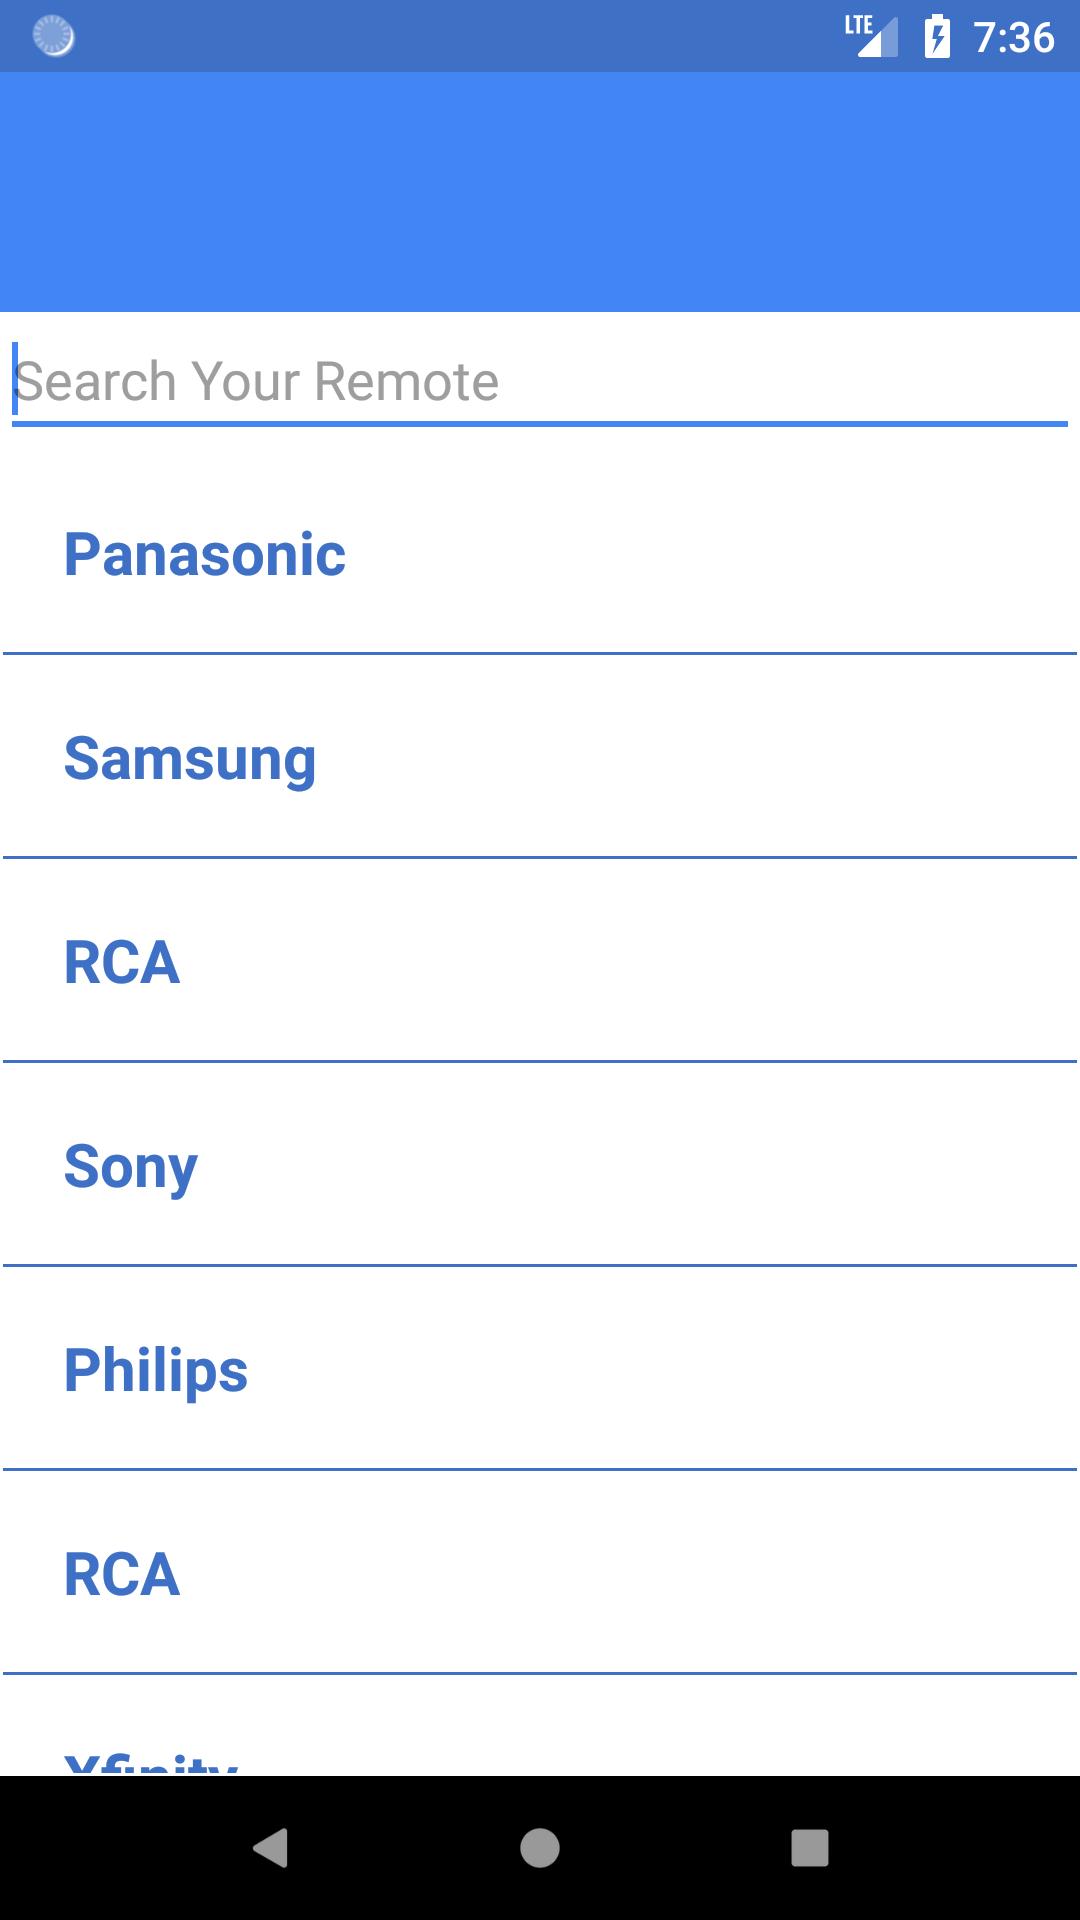Image resolution: width=1080 pixels, height=1920 pixels.
Task: Tap the loading spinner status icon
Action: pyautogui.click(x=54, y=37)
